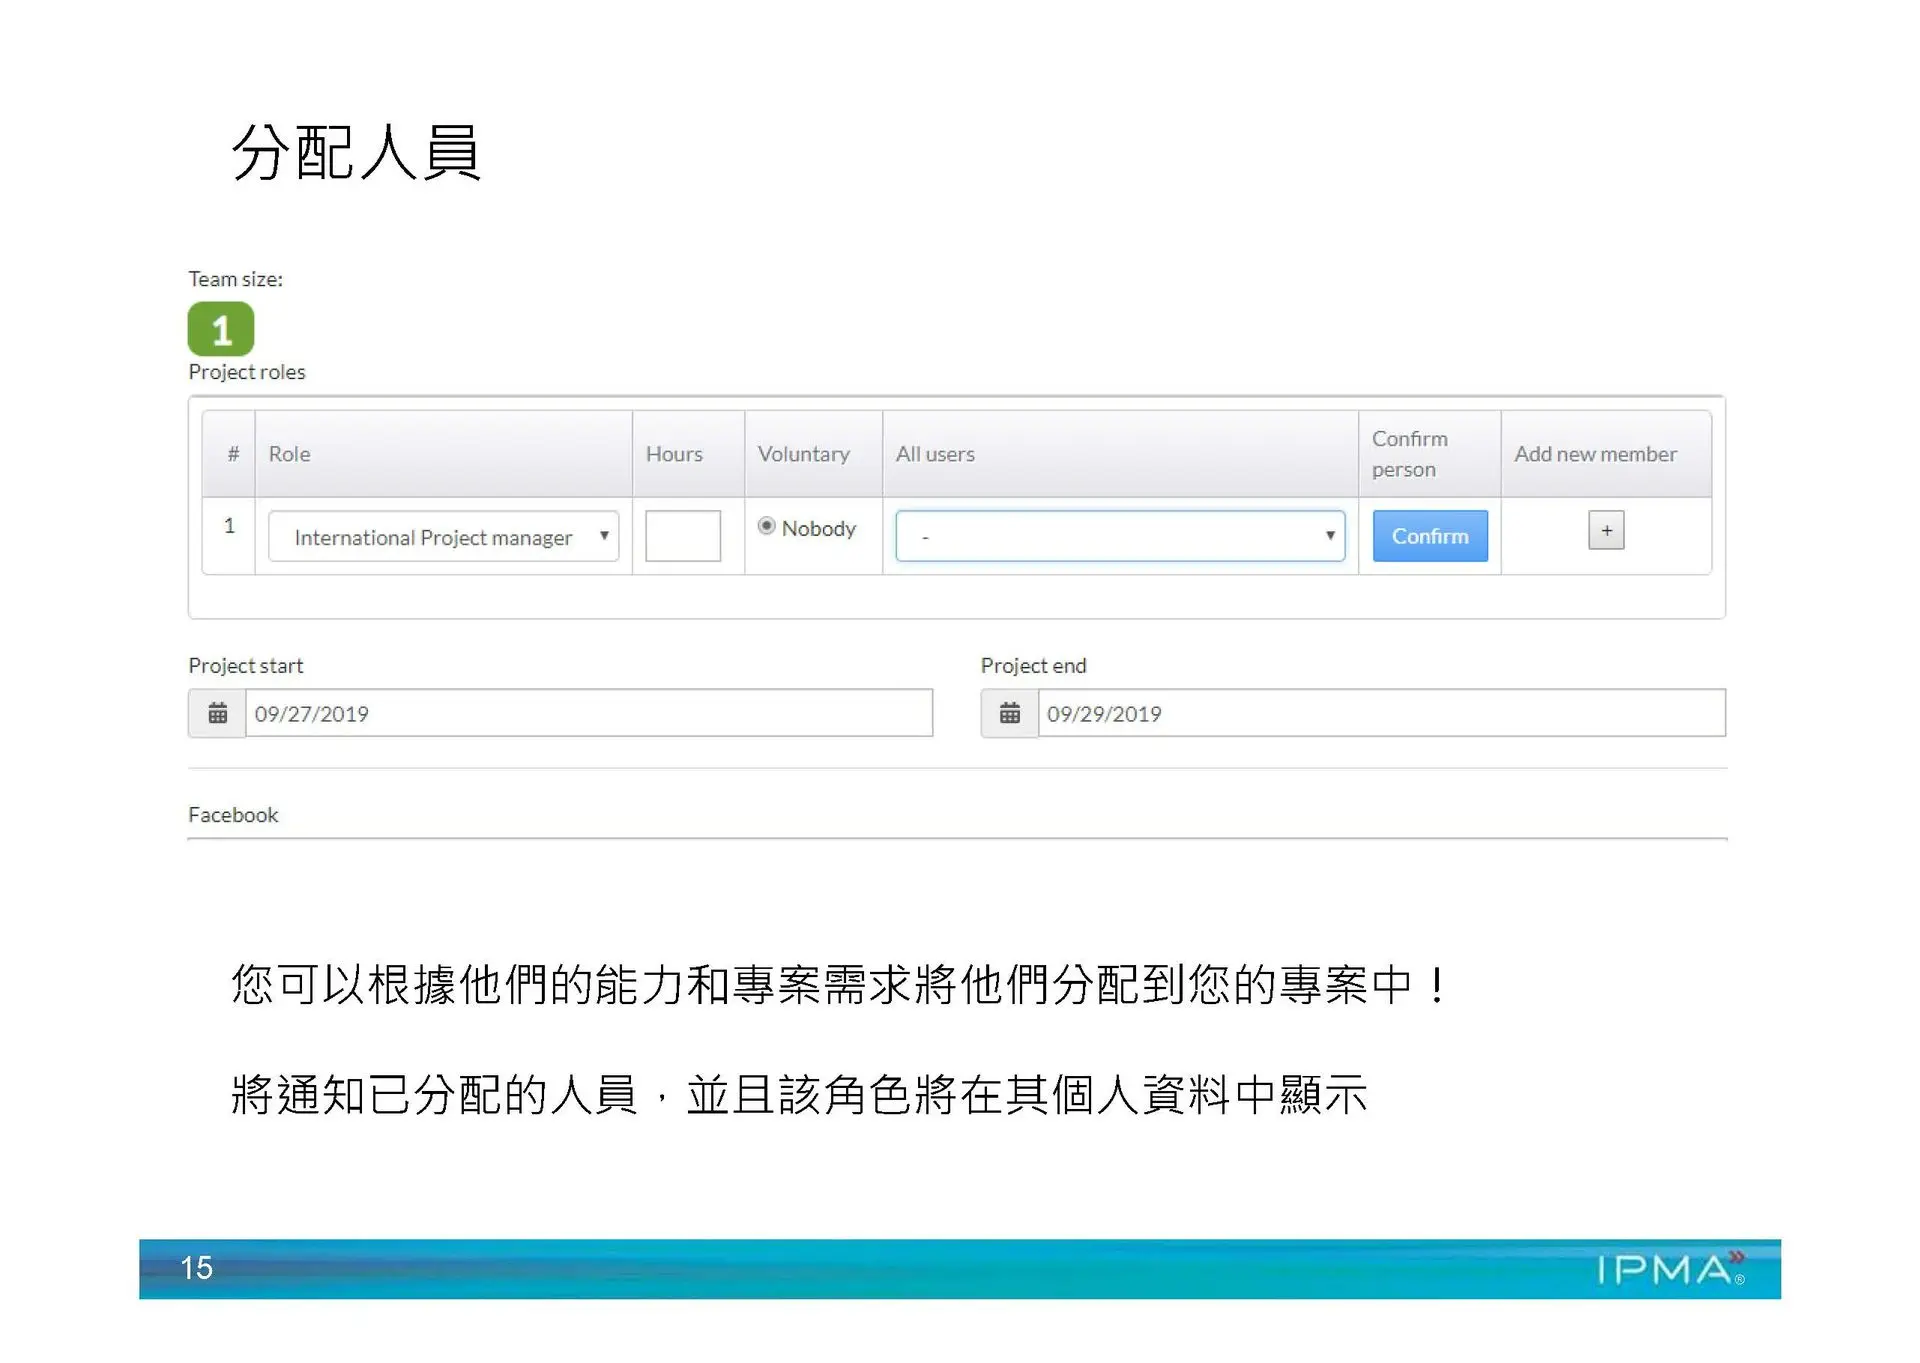Image resolution: width=1920 pixels, height=1363 pixels.
Task: Open the International Project manager role dropdown
Action: (443, 537)
